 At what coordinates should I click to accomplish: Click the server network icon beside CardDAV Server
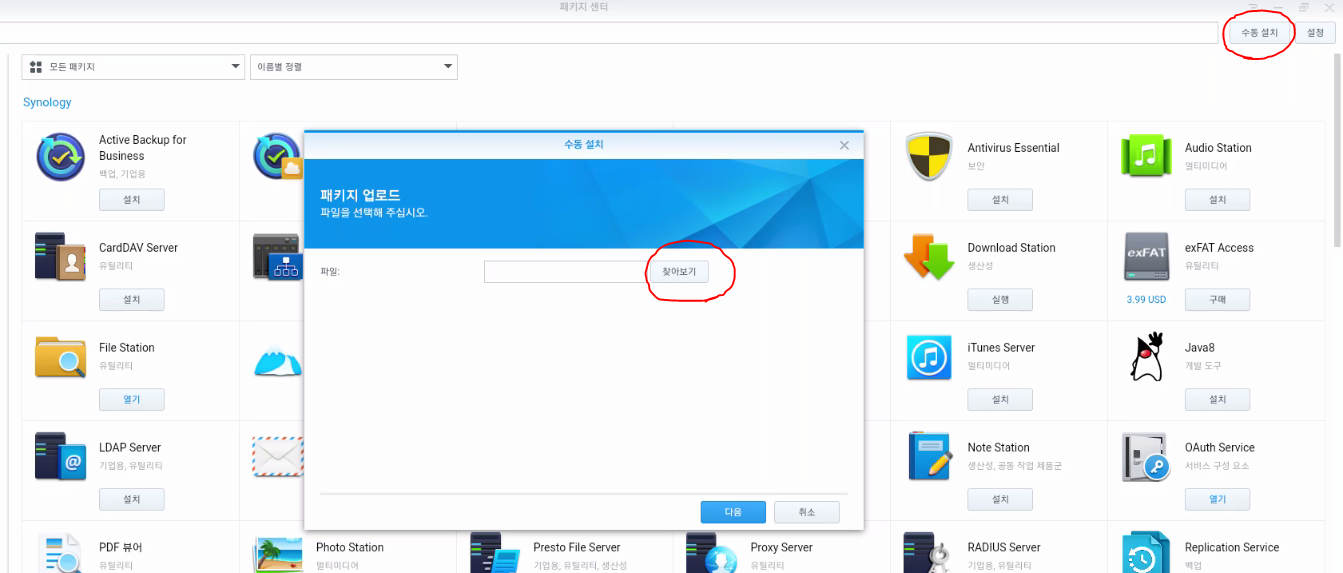click(x=278, y=256)
